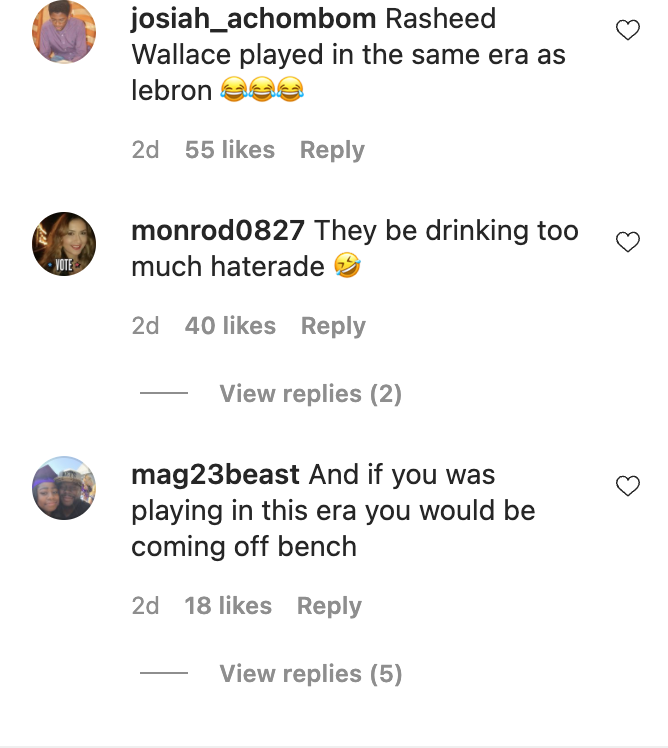Like josiah_achombom's comment with the heart
This screenshot has width=668, height=748.
tap(627, 30)
